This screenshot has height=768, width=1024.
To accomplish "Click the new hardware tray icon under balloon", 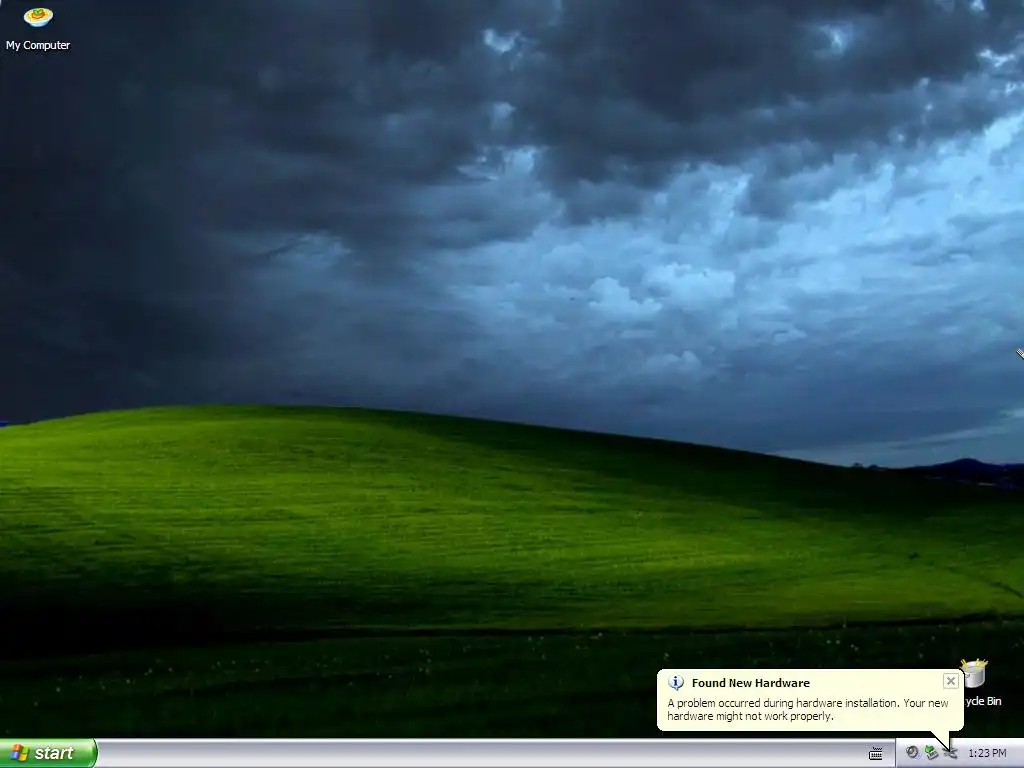I will 951,753.
